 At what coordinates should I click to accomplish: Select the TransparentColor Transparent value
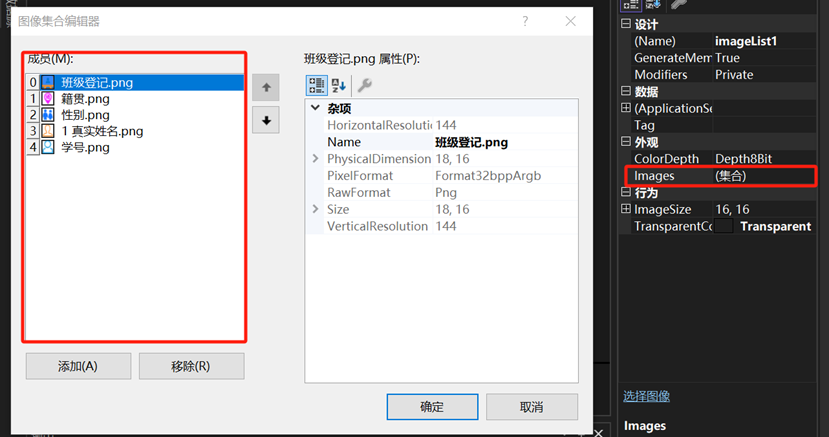pos(776,226)
